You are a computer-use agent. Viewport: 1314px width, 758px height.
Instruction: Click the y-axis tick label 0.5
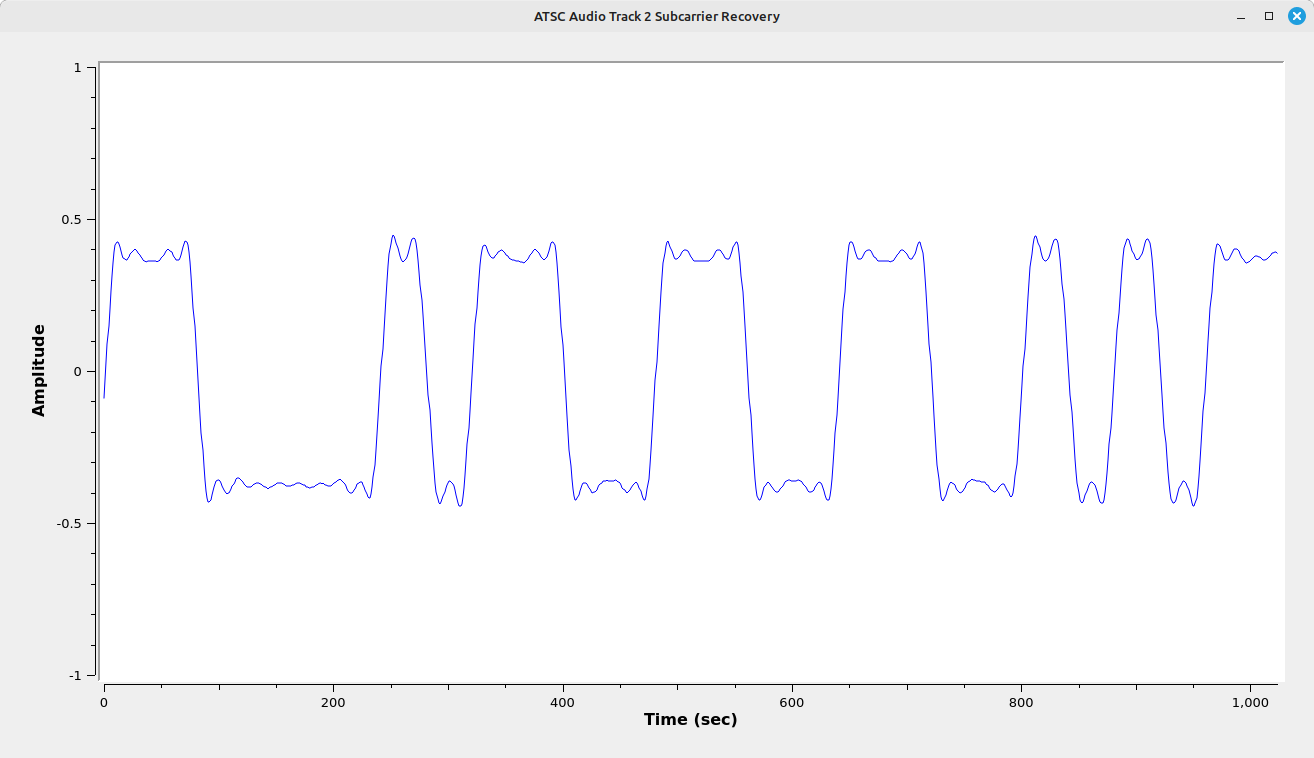coord(73,220)
